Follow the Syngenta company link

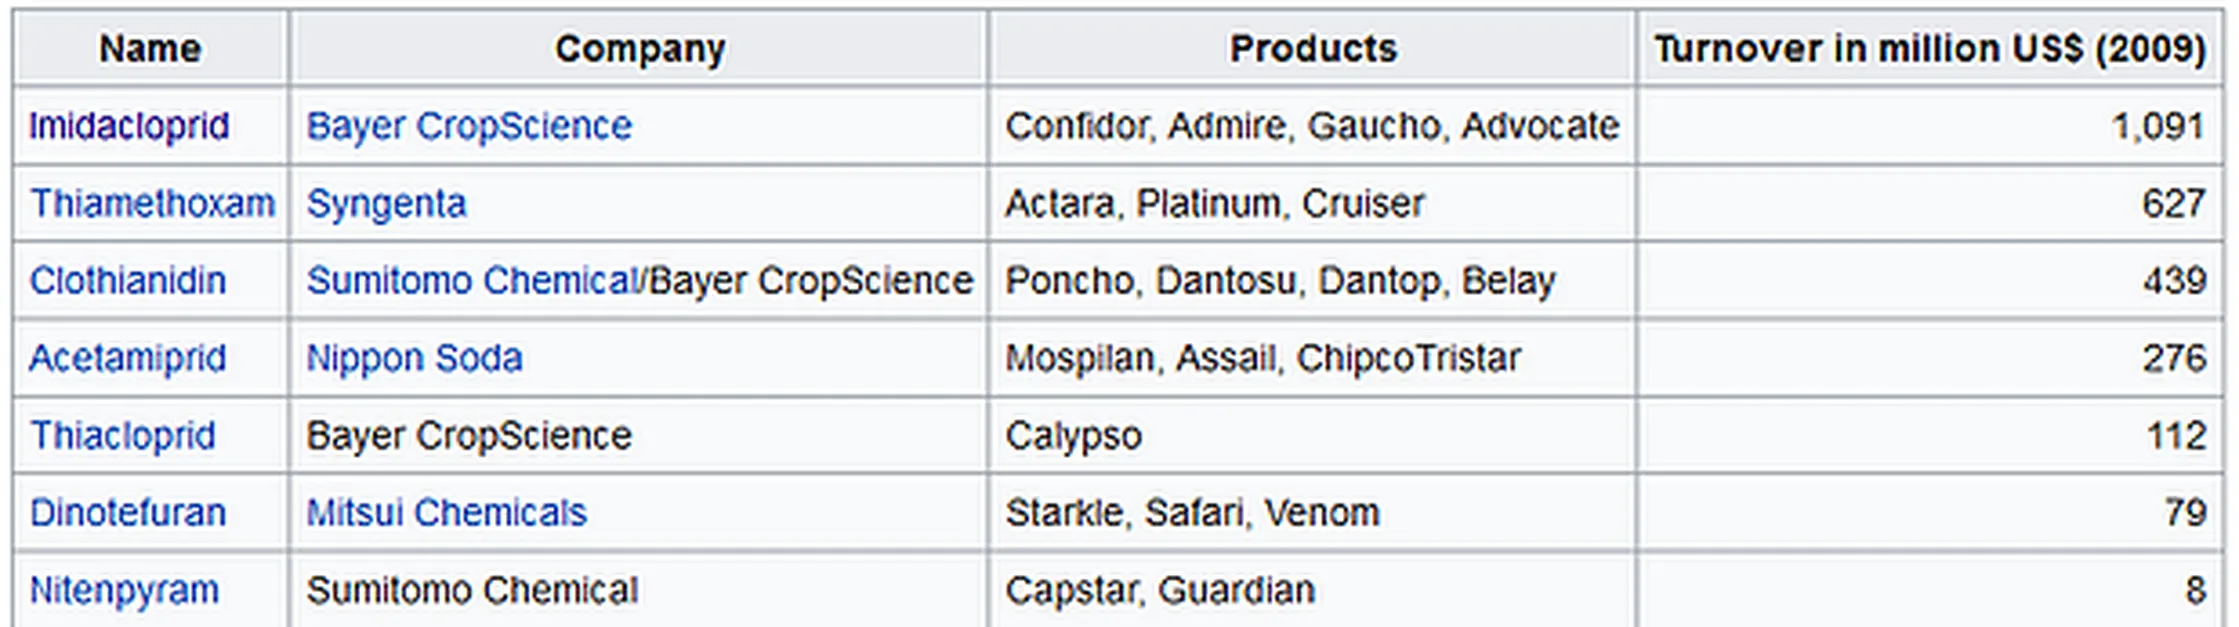386,203
